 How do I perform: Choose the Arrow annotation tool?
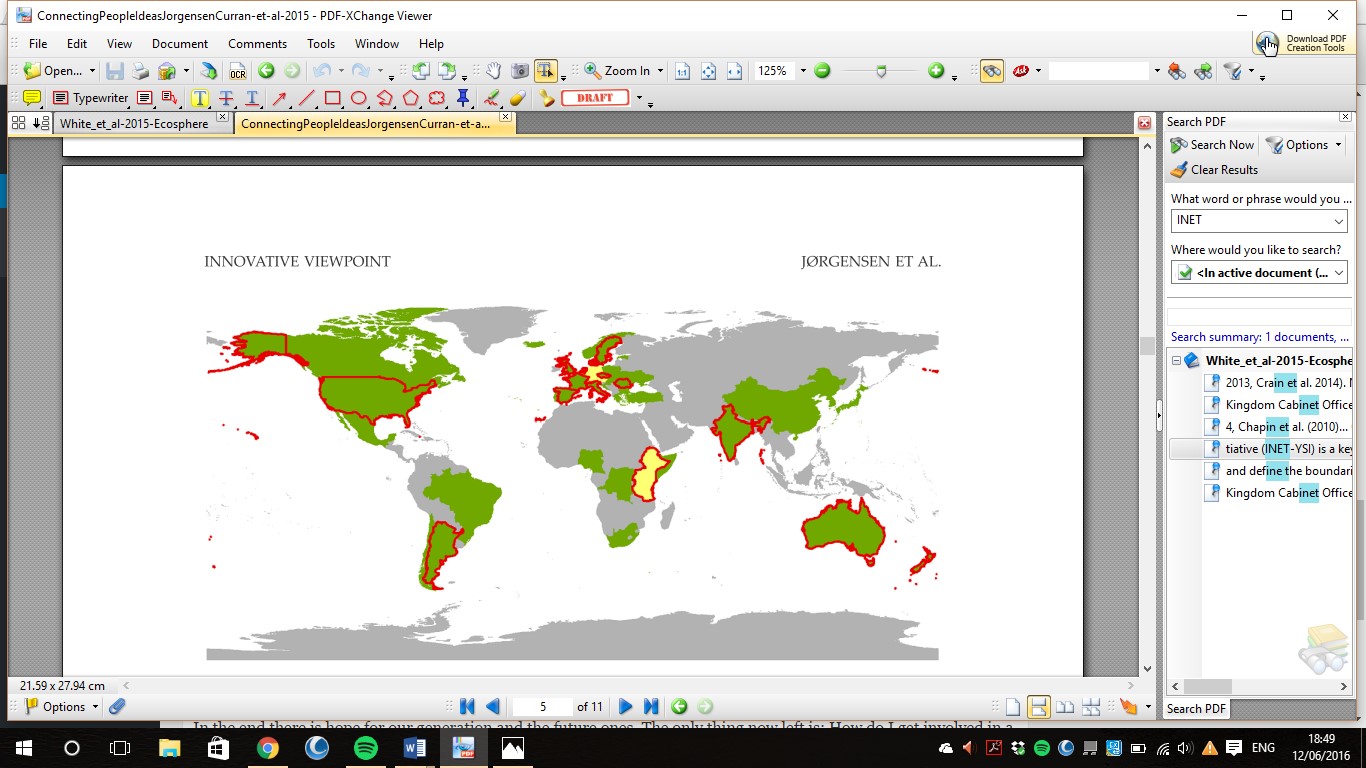coord(280,98)
